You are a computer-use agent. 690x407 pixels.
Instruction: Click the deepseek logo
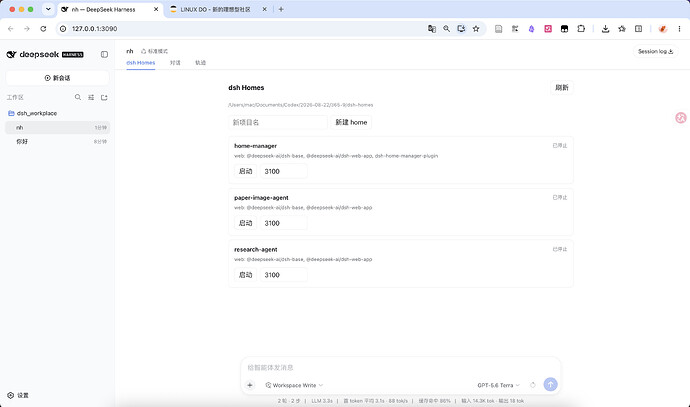pos(45,55)
